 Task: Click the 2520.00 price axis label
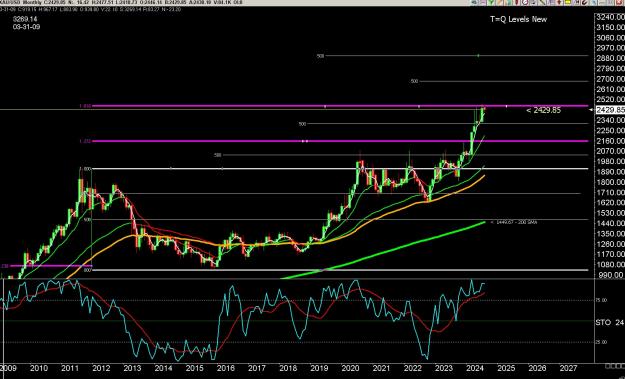point(610,99)
